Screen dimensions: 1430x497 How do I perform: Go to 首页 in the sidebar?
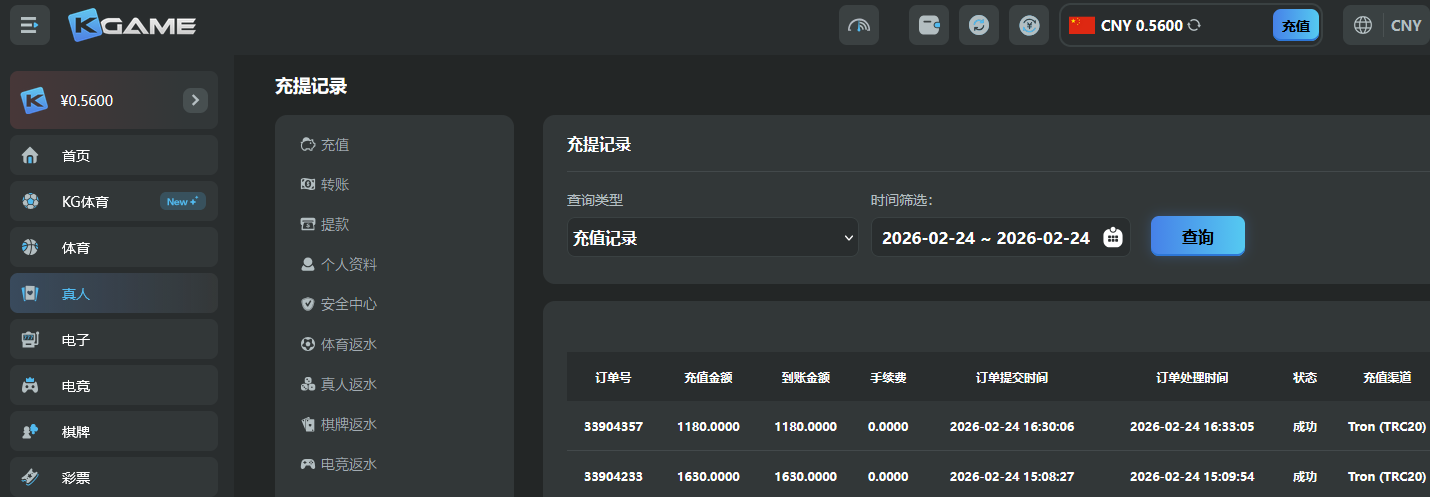tap(114, 156)
